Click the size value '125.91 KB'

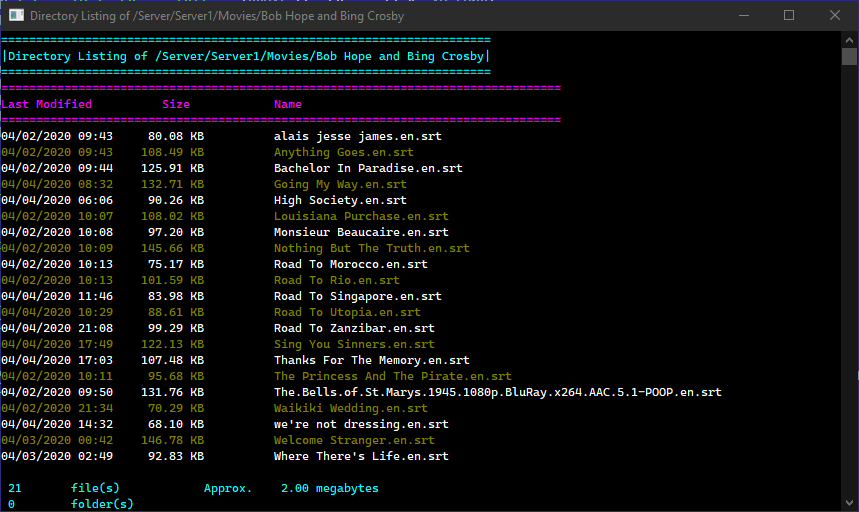pos(173,168)
